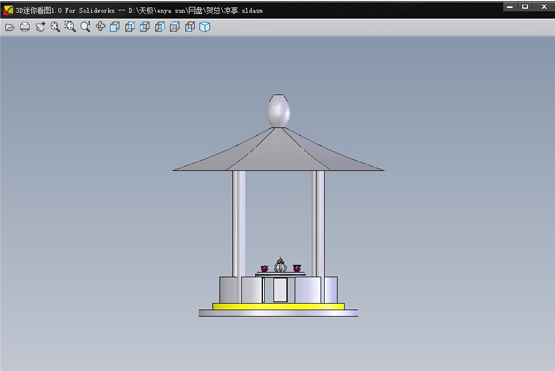Select the yellow base ring of the model
Viewport: 555px width, 371px height.
278,306
